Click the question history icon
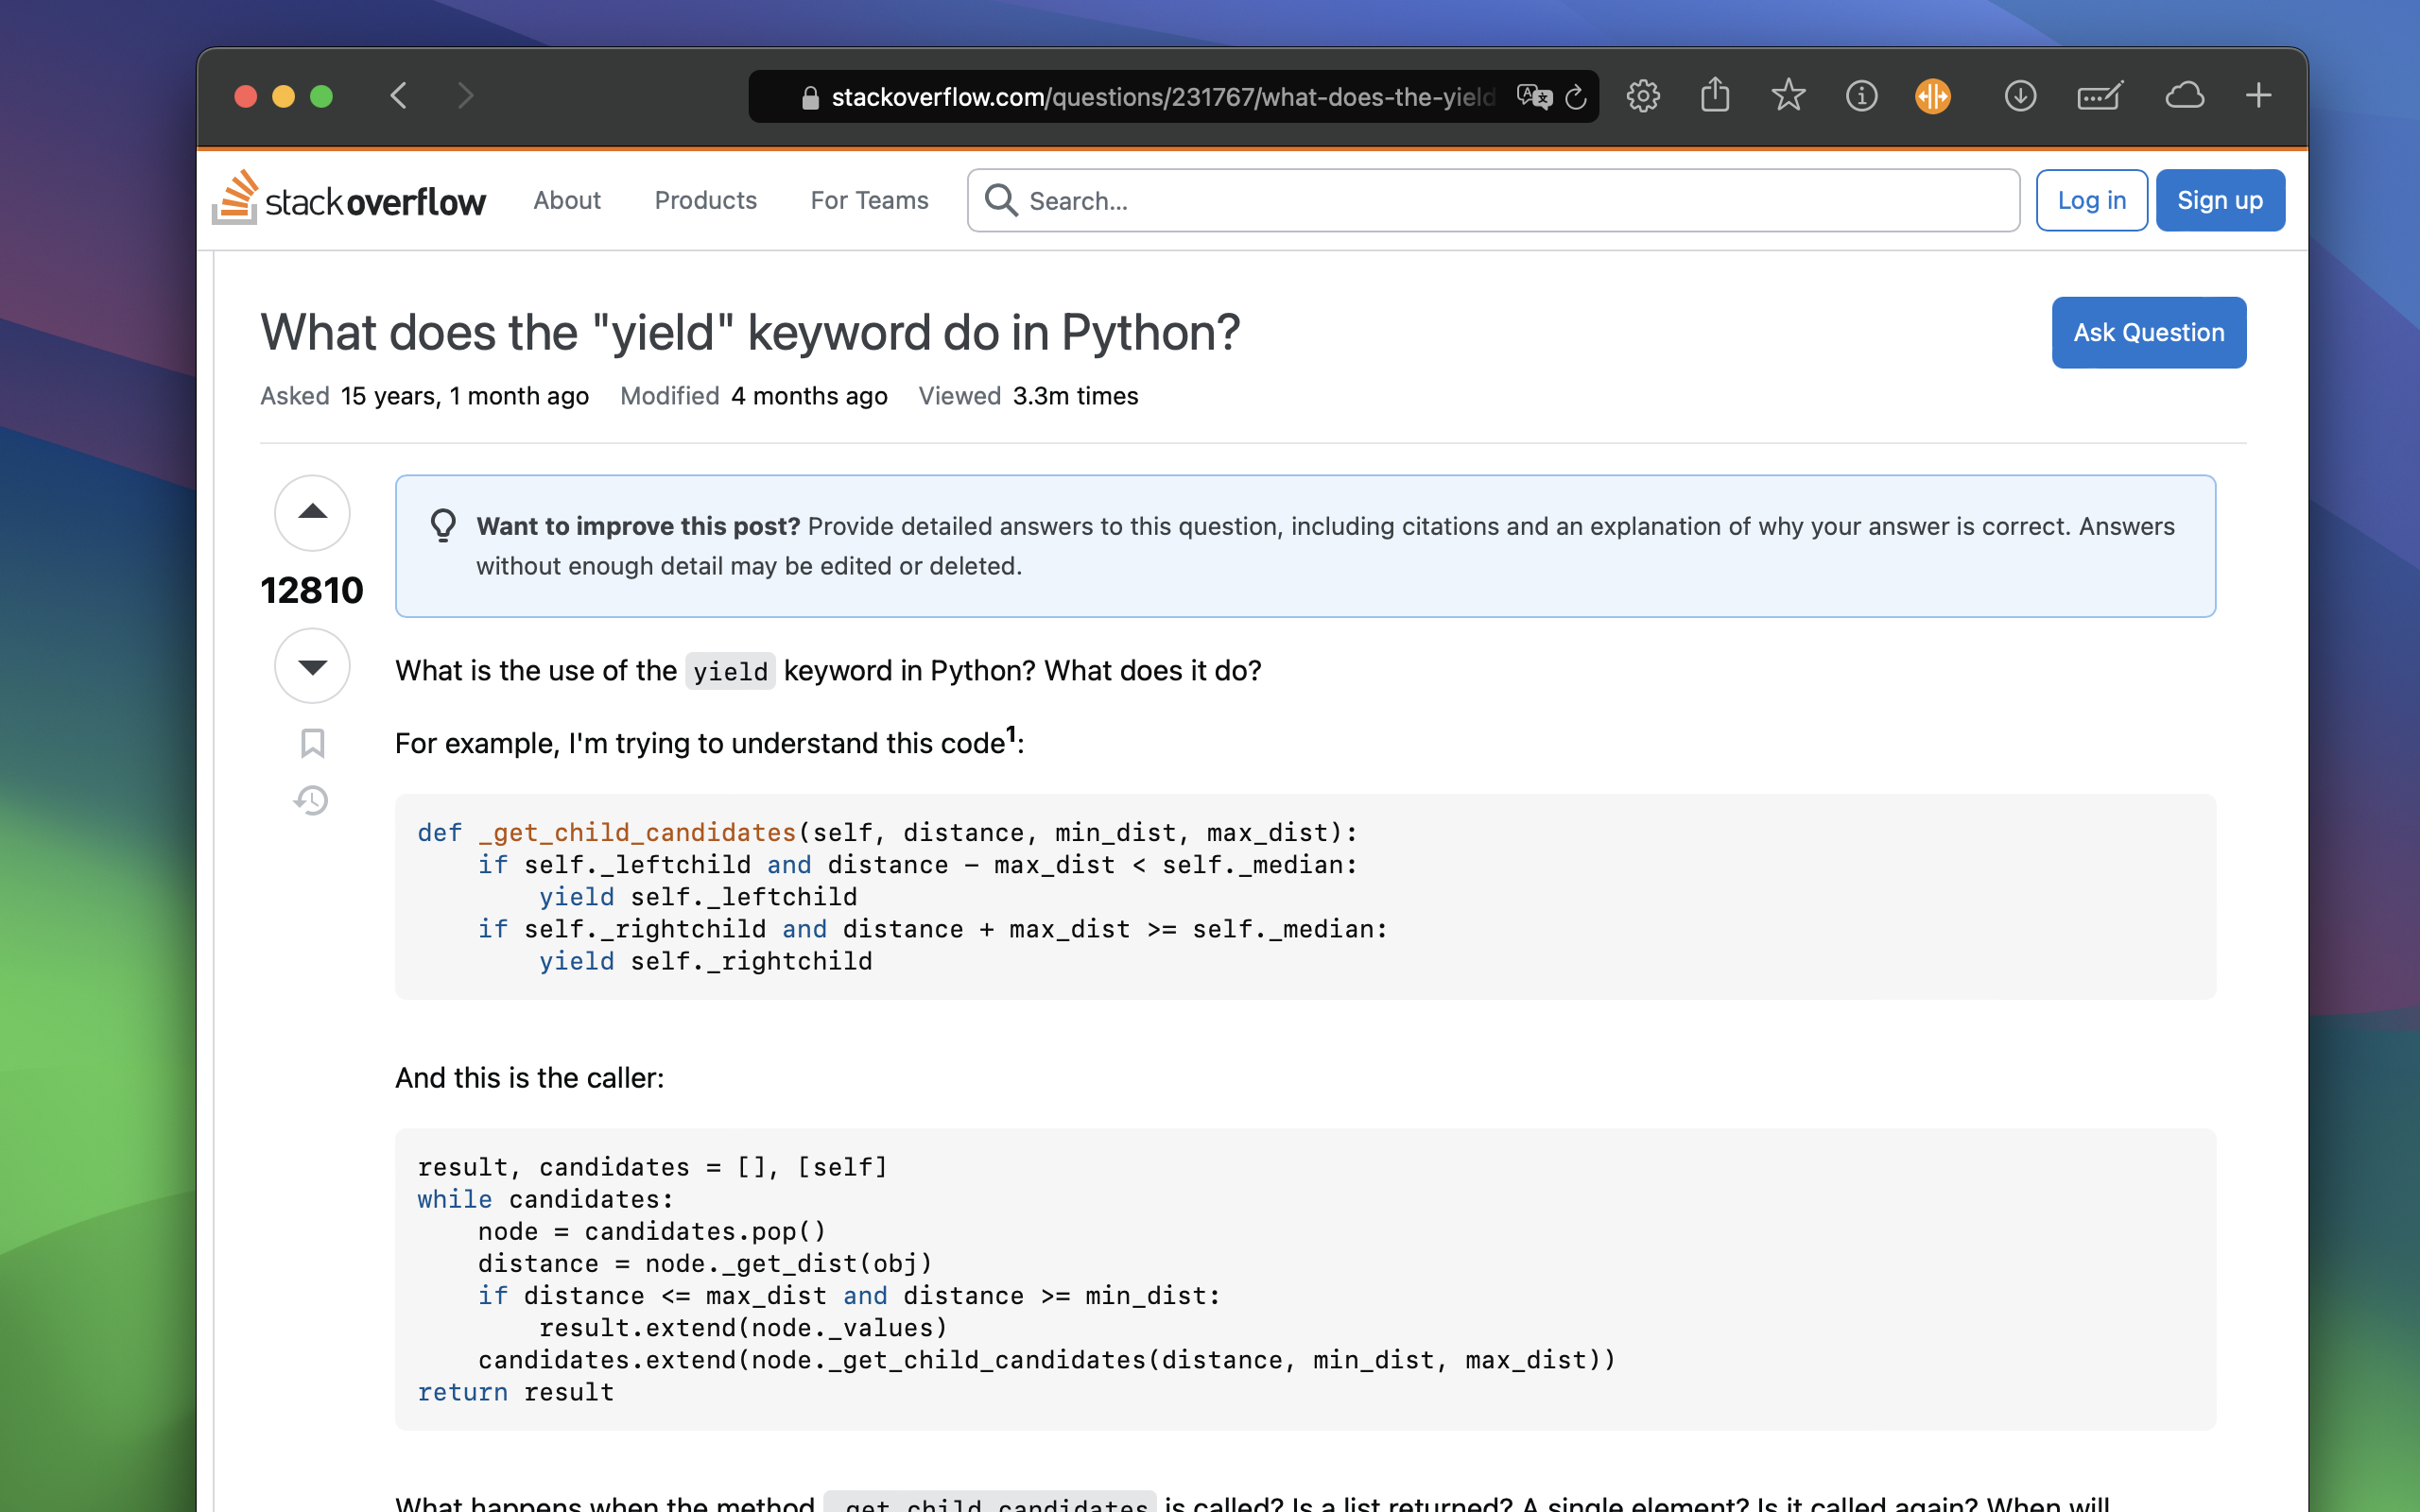The height and width of the screenshot is (1512, 2420). tap(312, 799)
